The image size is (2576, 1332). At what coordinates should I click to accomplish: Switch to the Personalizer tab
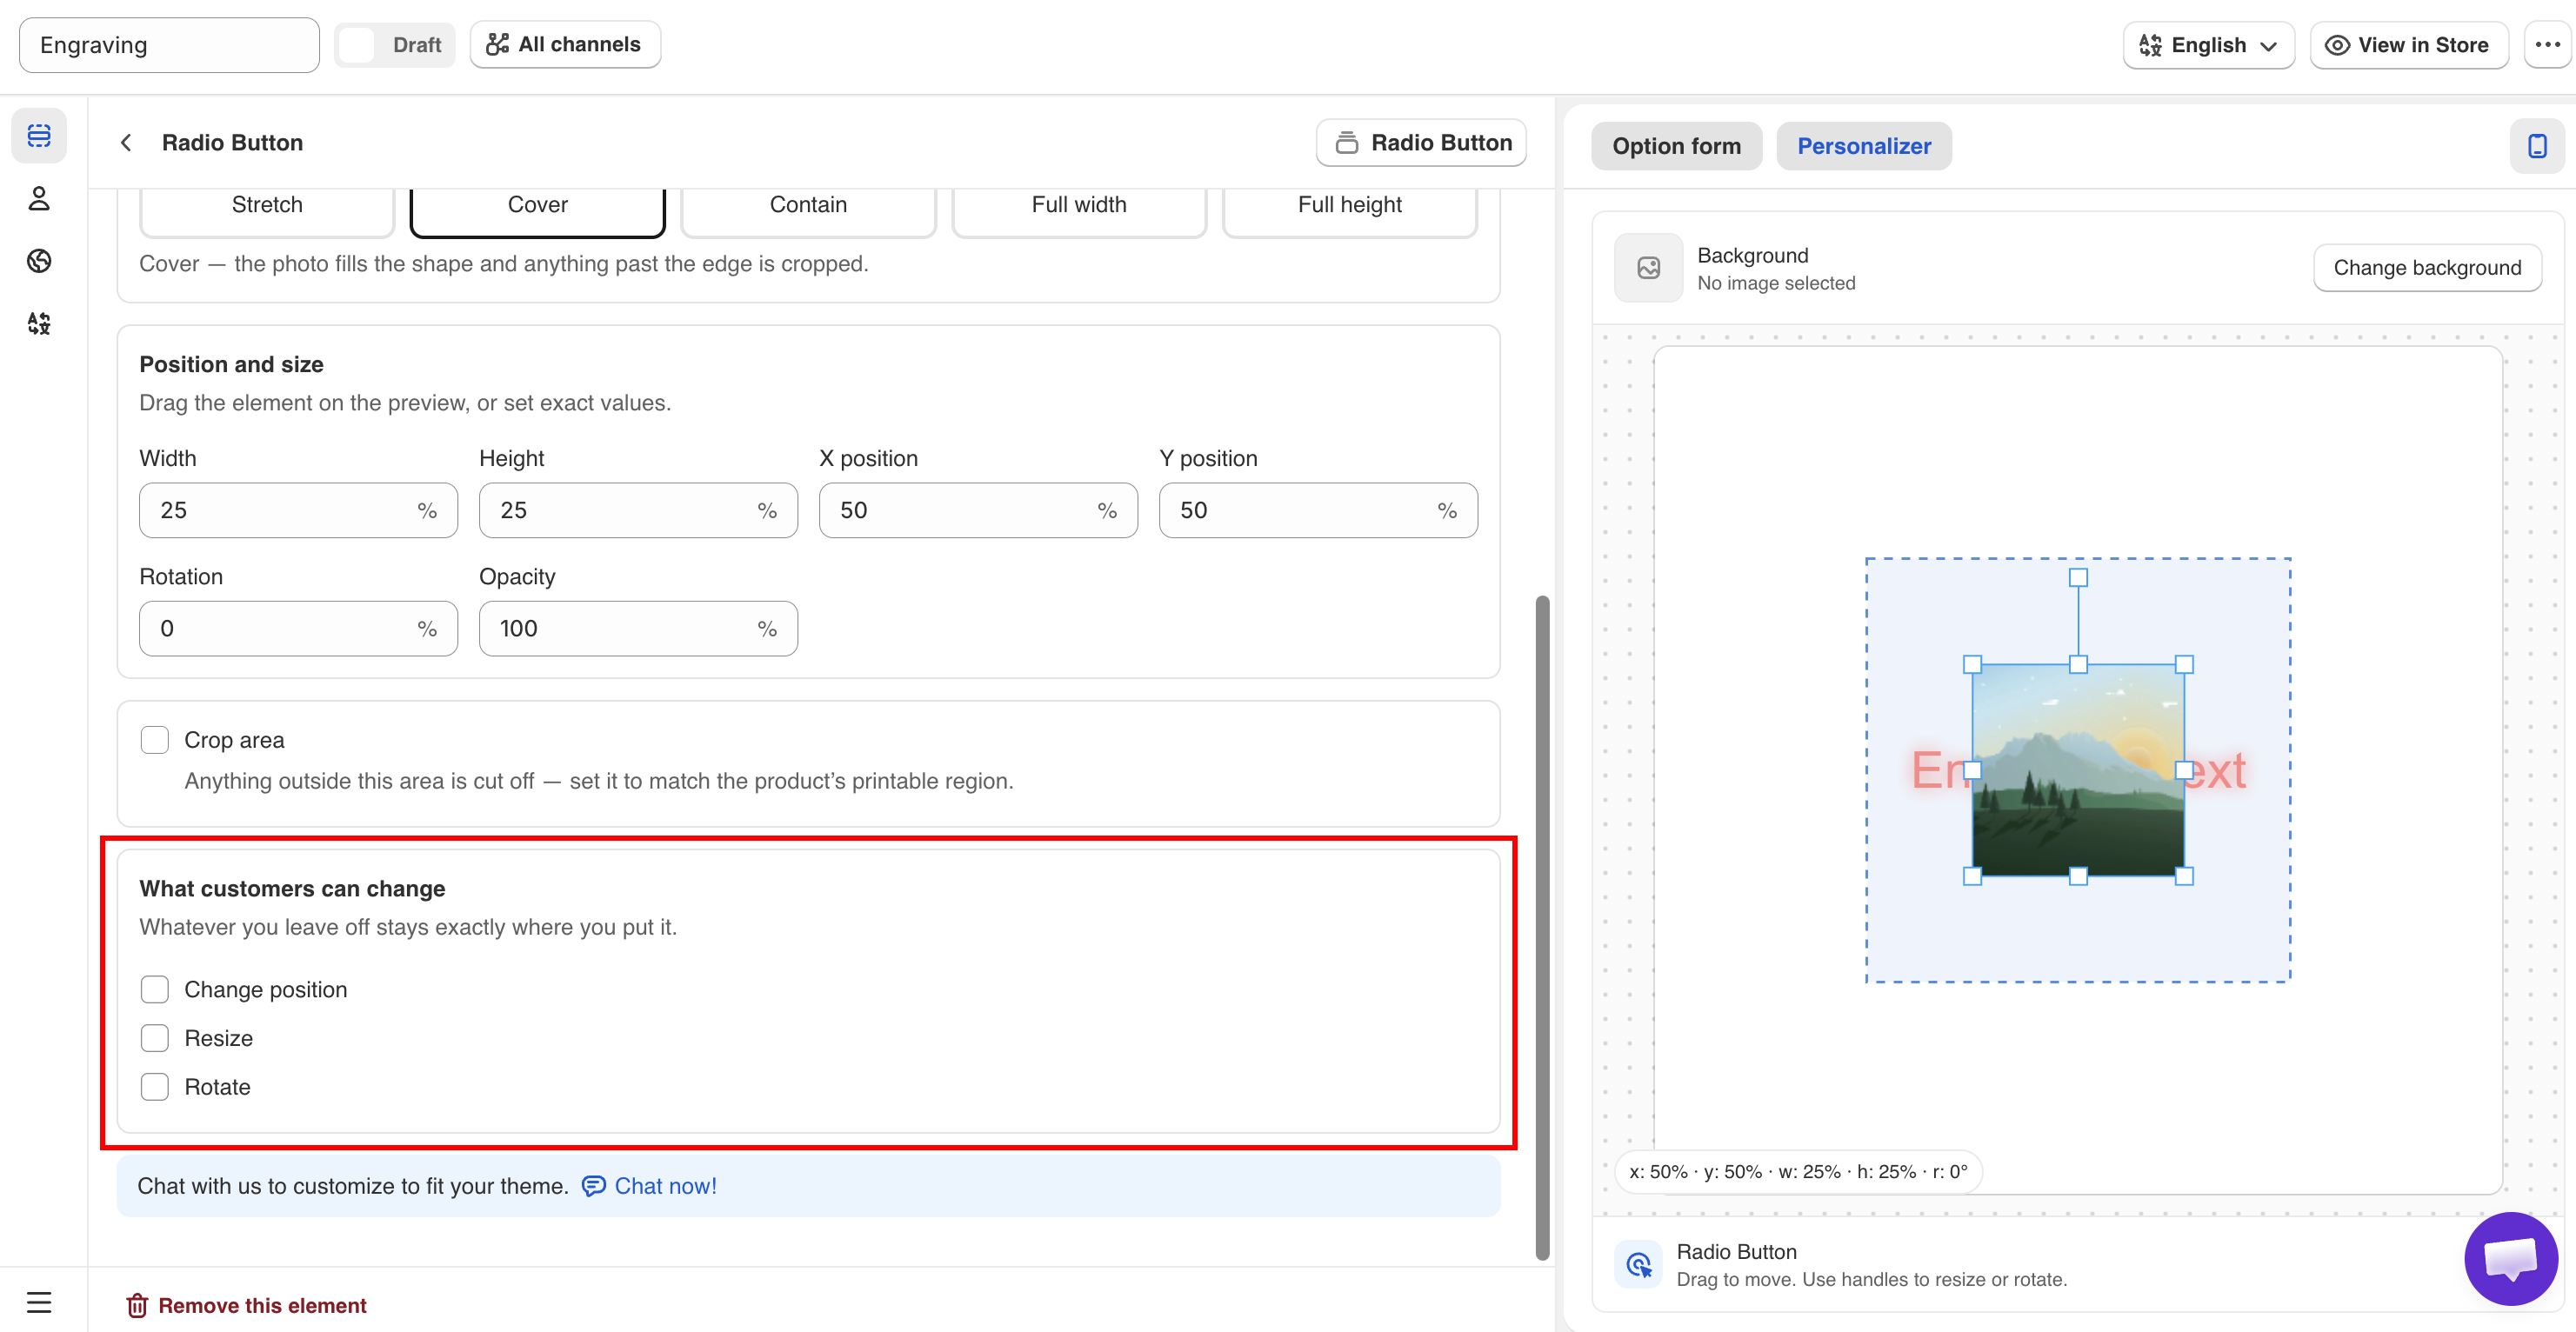(1864, 146)
